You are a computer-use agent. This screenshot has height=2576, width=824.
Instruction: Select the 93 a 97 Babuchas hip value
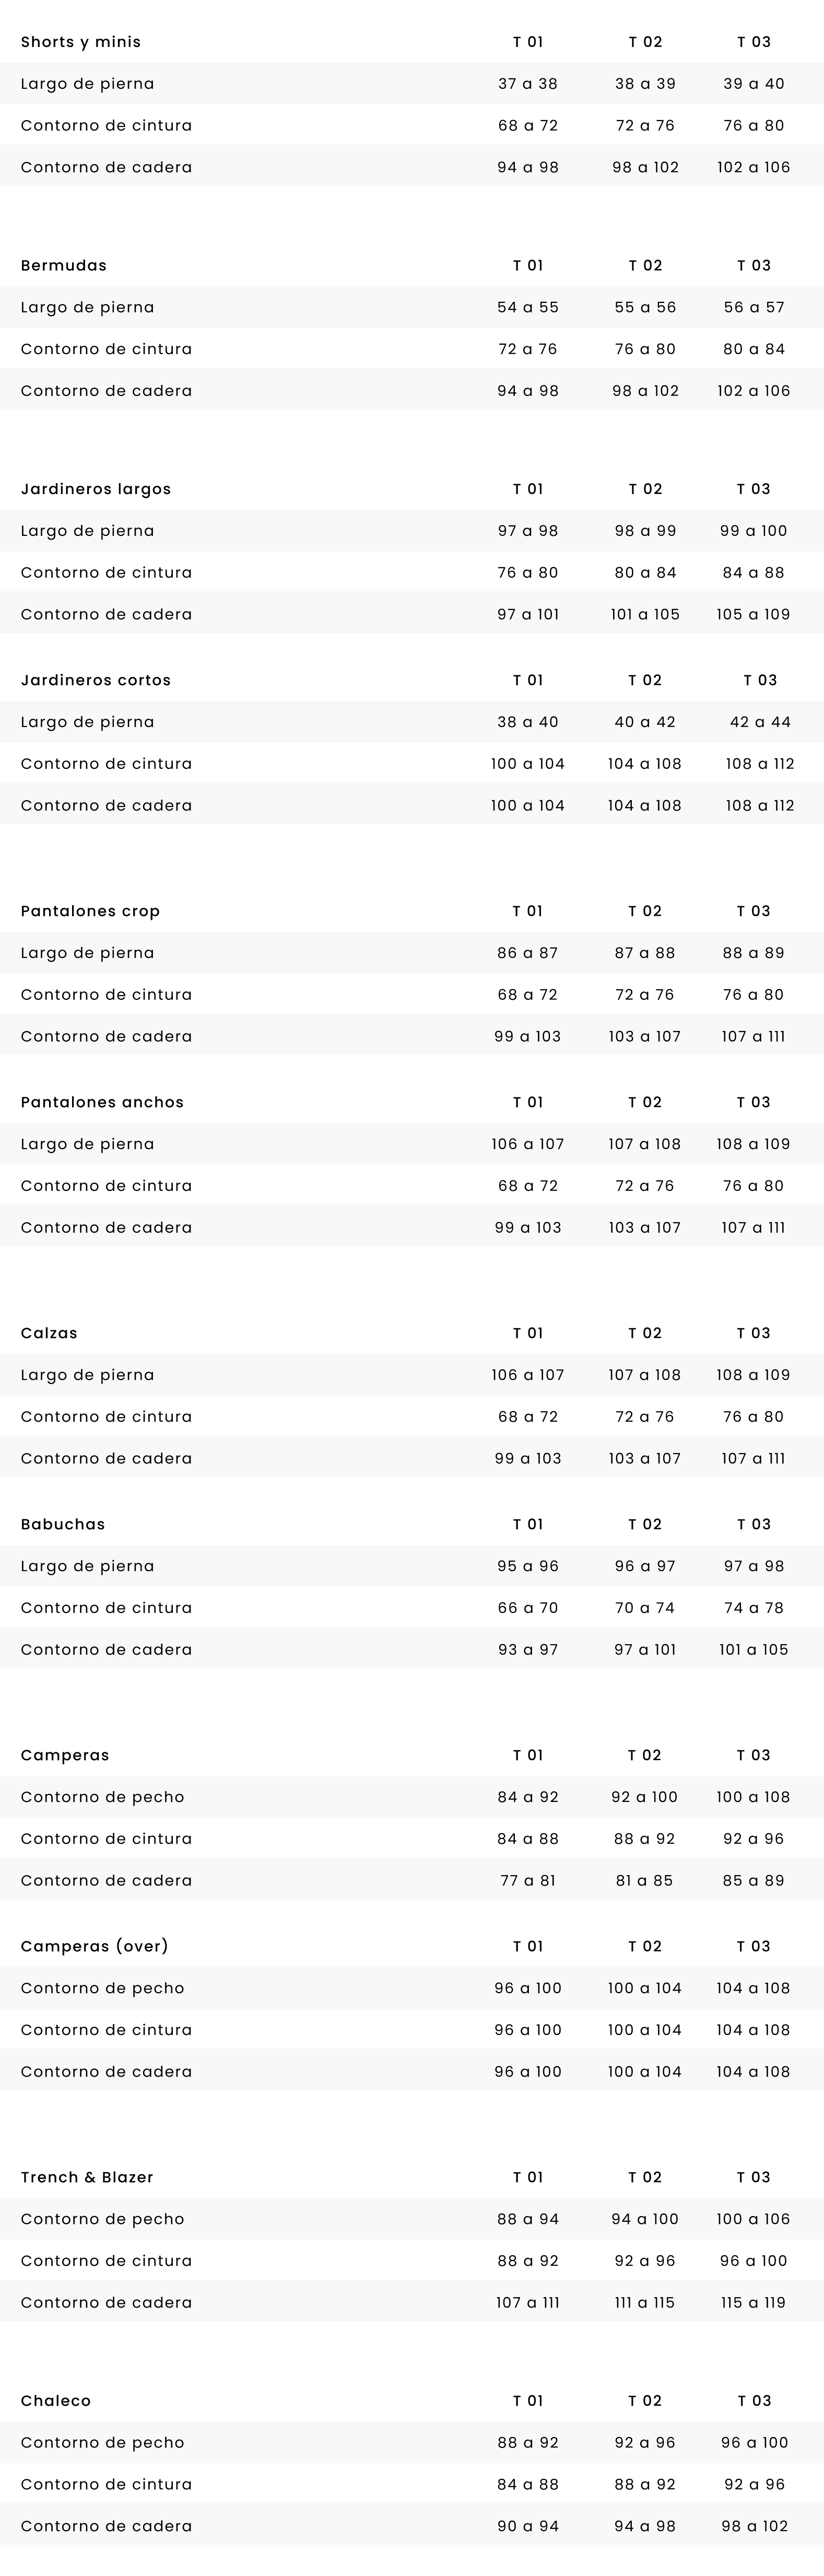[x=528, y=1650]
